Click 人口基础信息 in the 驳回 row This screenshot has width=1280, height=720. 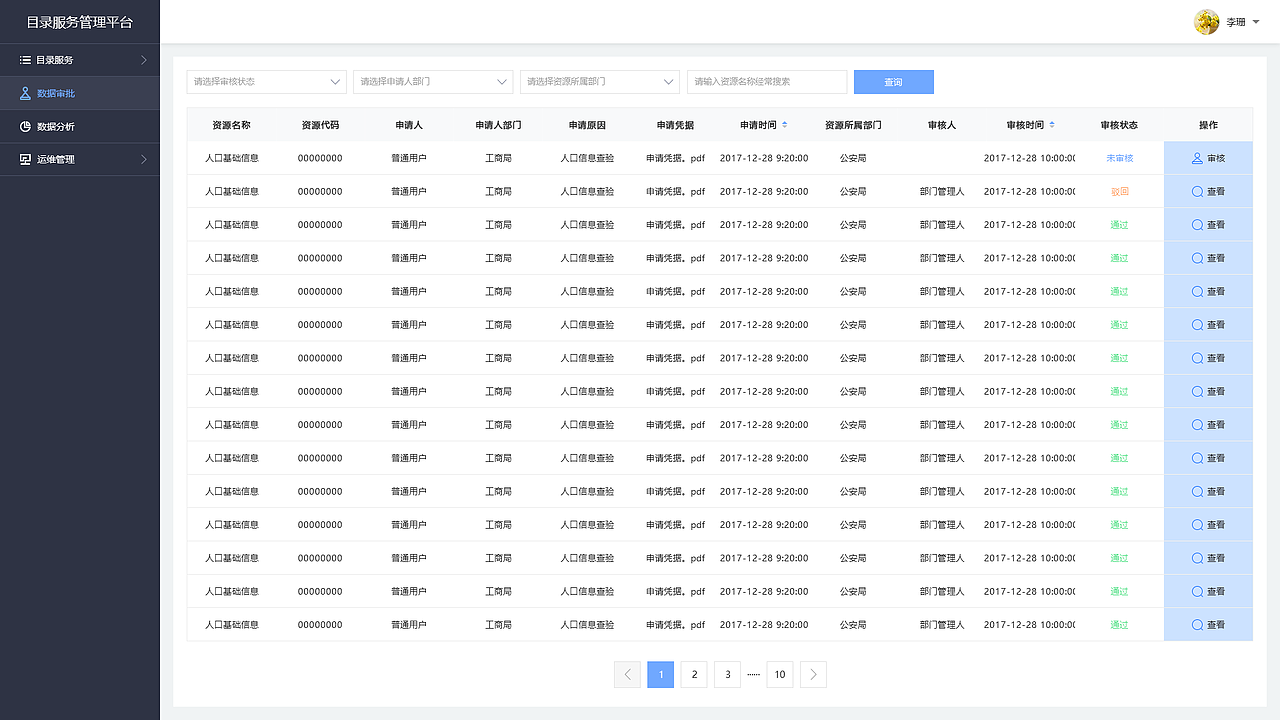tap(232, 191)
